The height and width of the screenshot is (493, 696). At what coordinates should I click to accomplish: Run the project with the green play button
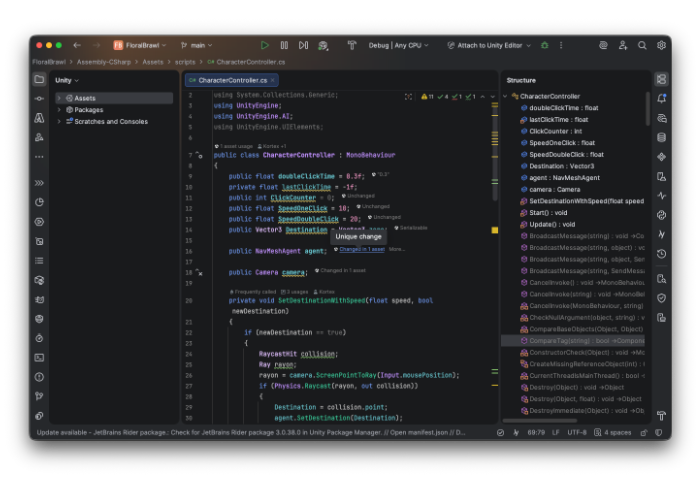[265, 45]
